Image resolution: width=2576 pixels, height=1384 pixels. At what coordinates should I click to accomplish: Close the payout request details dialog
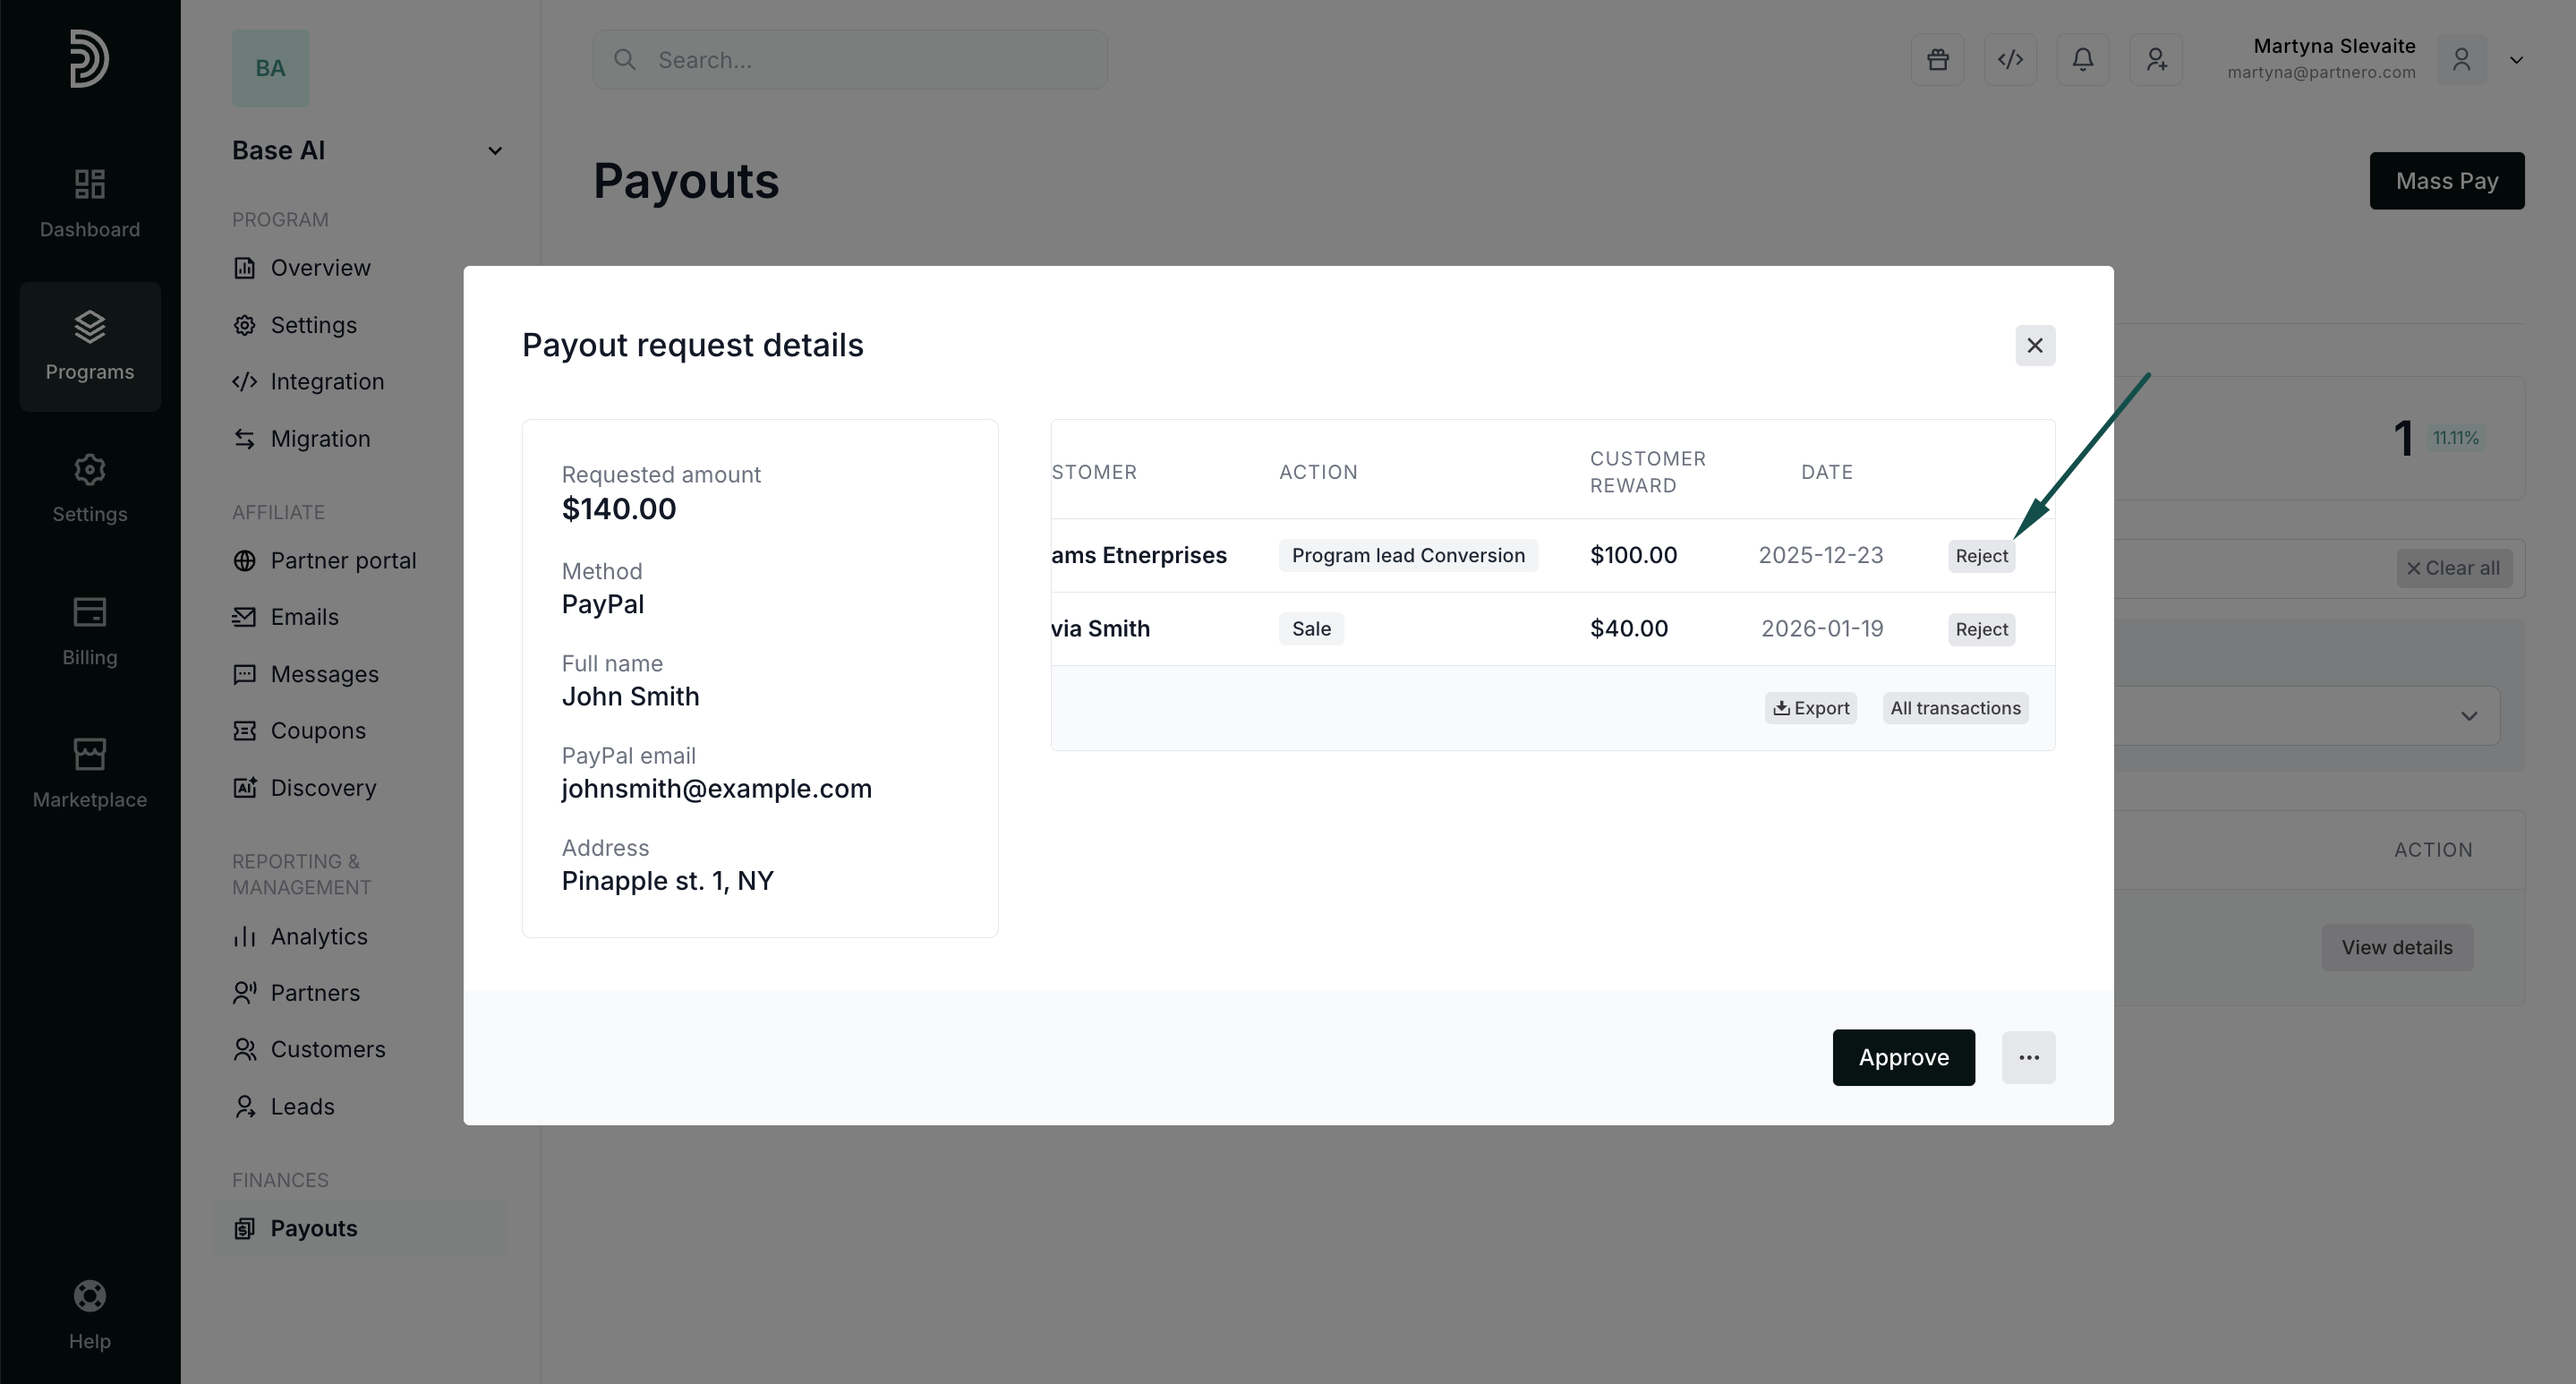(x=2034, y=345)
